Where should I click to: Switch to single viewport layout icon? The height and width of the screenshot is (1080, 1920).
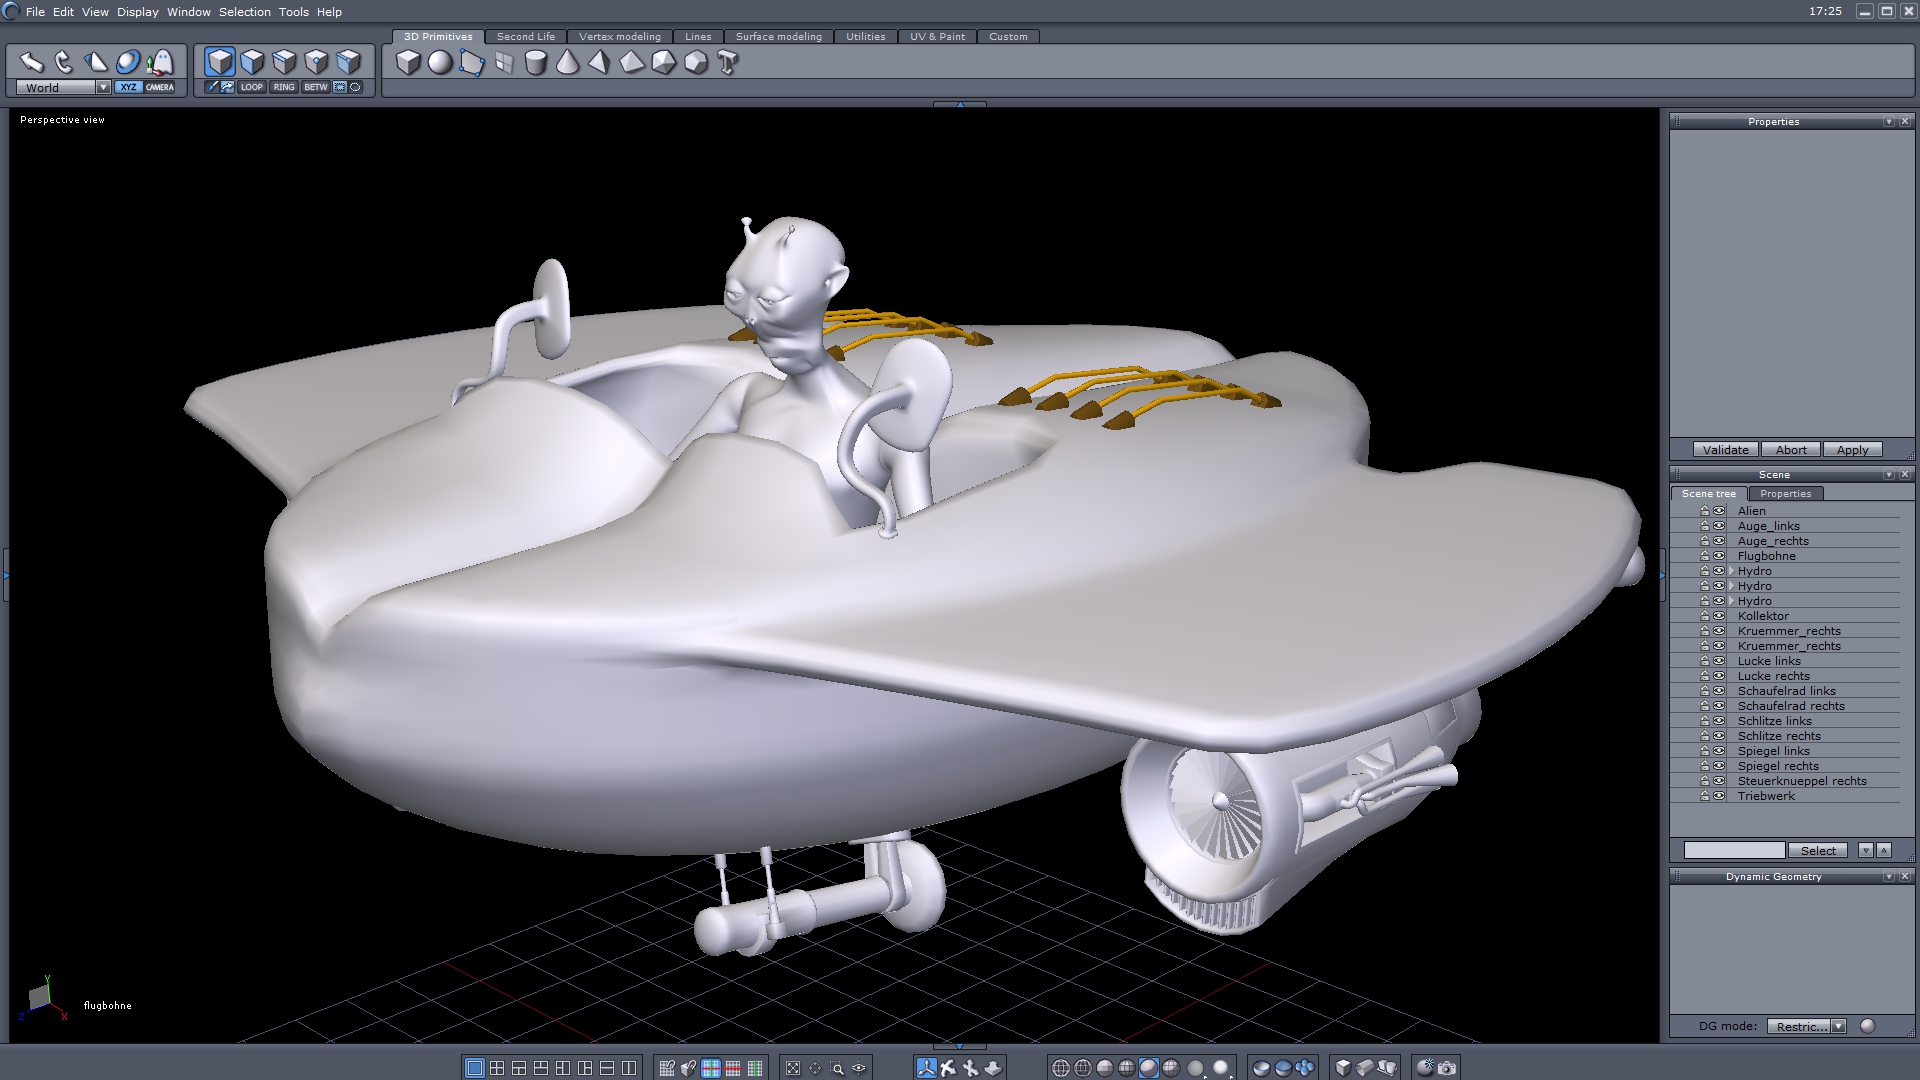tap(475, 1068)
